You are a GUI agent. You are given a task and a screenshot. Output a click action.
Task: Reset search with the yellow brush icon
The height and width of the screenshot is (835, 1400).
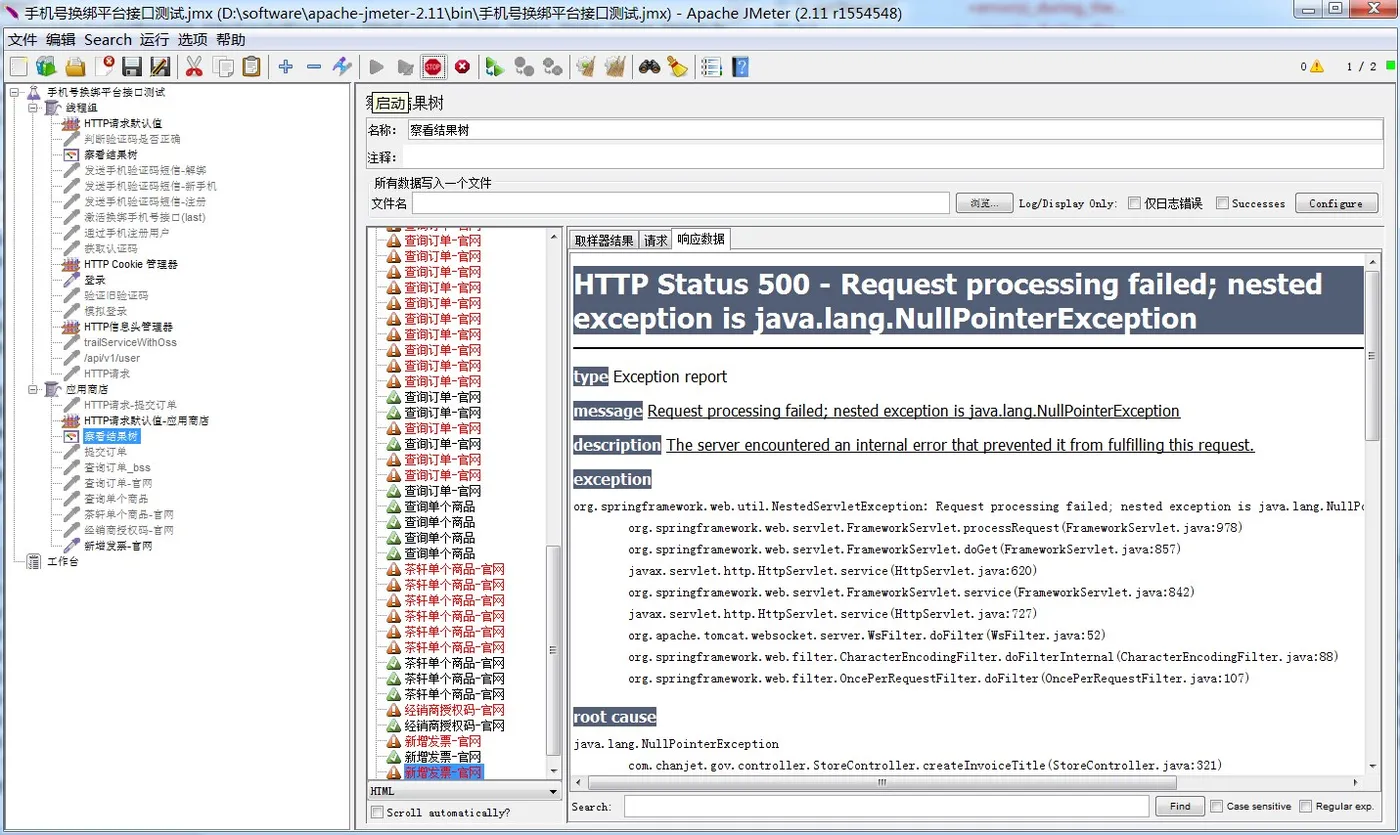678,67
